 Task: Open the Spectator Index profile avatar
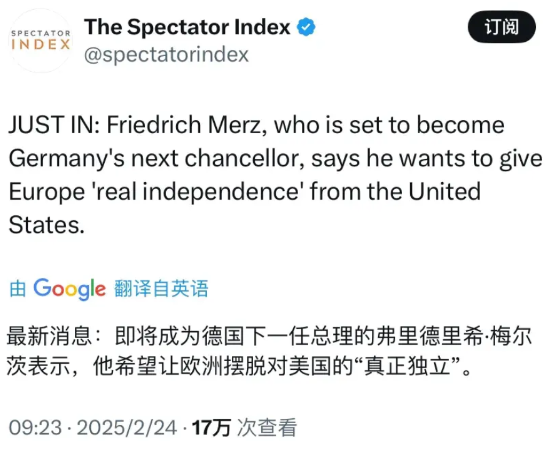pyautogui.click(x=40, y=41)
